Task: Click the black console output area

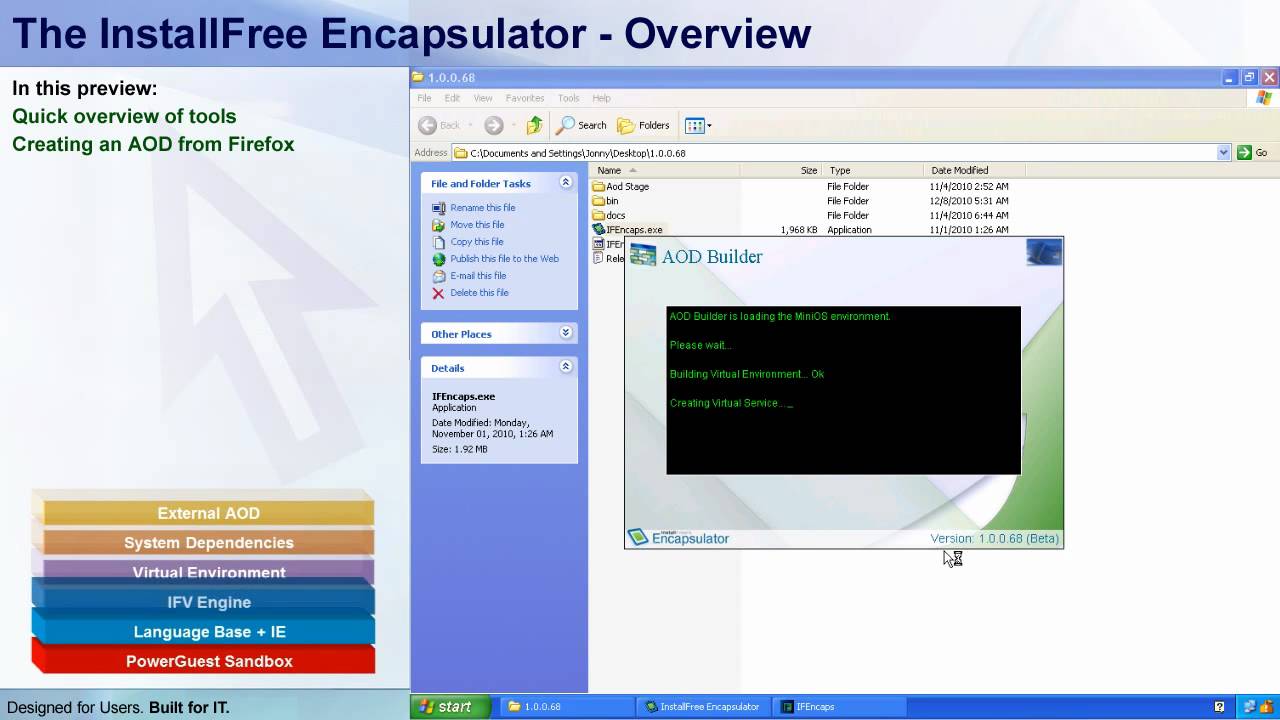Action: pyautogui.click(x=843, y=390)
